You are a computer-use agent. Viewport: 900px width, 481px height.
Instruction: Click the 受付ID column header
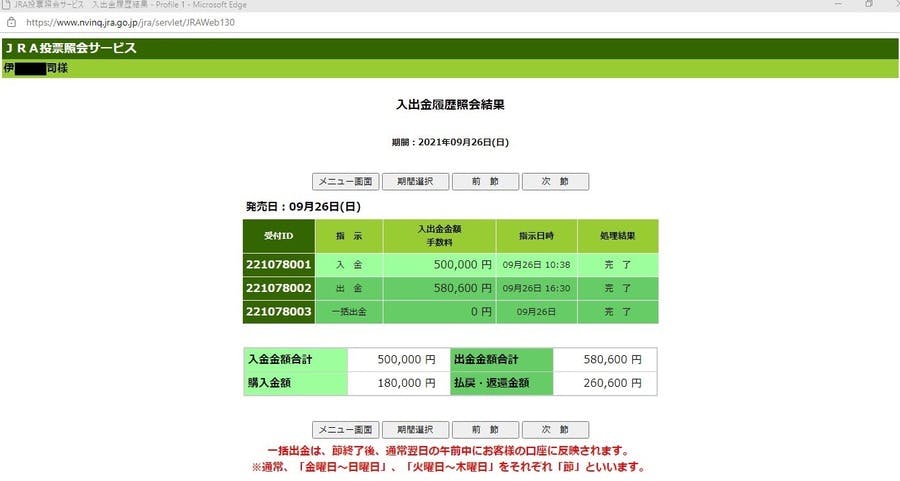point(279,236)
